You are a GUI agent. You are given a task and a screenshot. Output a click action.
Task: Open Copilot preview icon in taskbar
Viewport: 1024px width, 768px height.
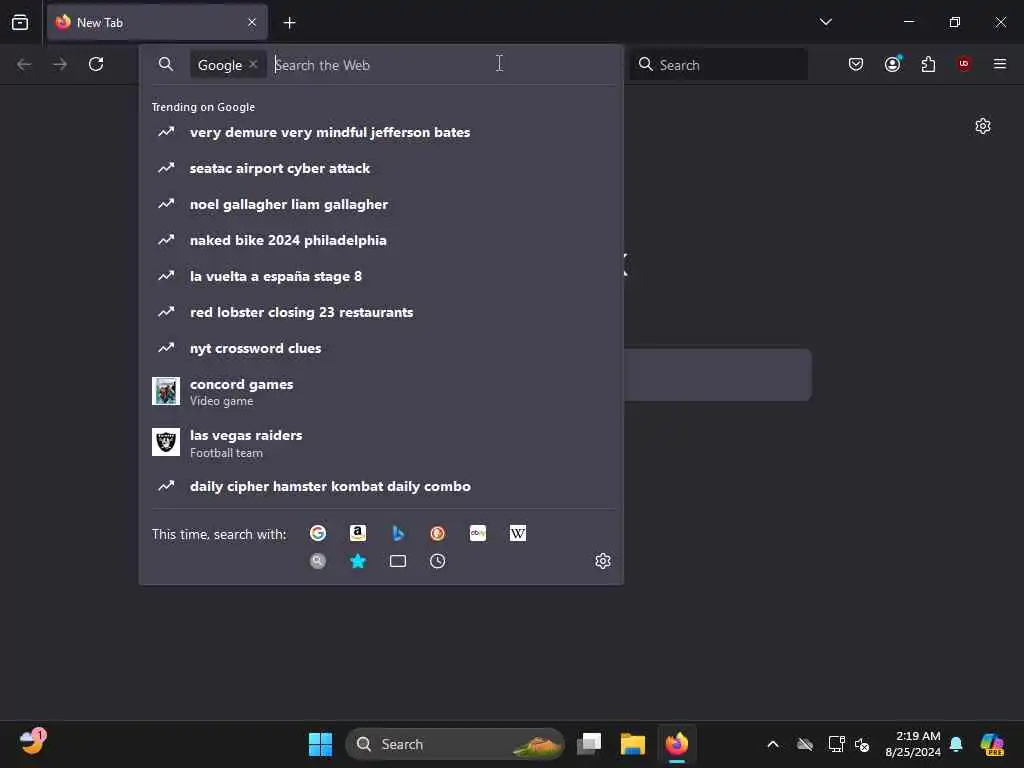[x=993, y=744]
